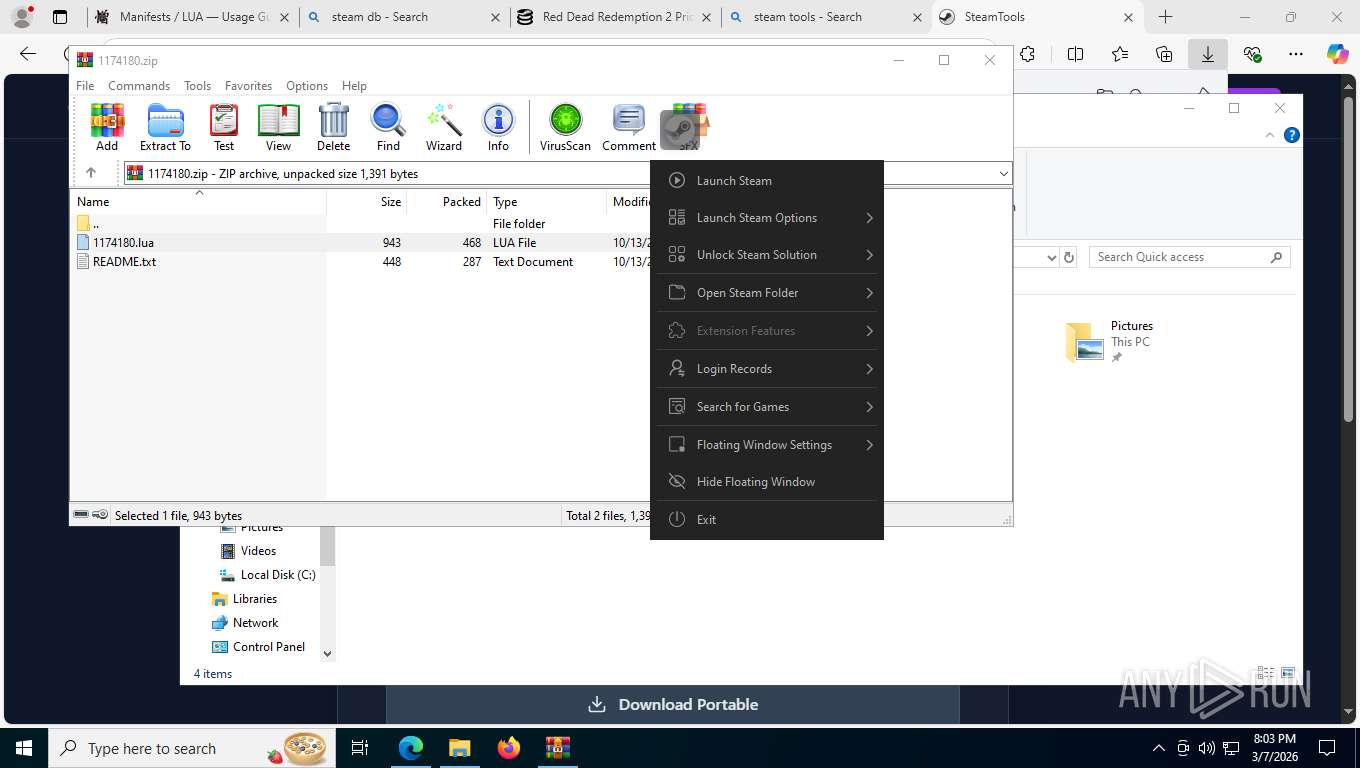
Task: Click browser back arrow button
Action: [28, 55]
